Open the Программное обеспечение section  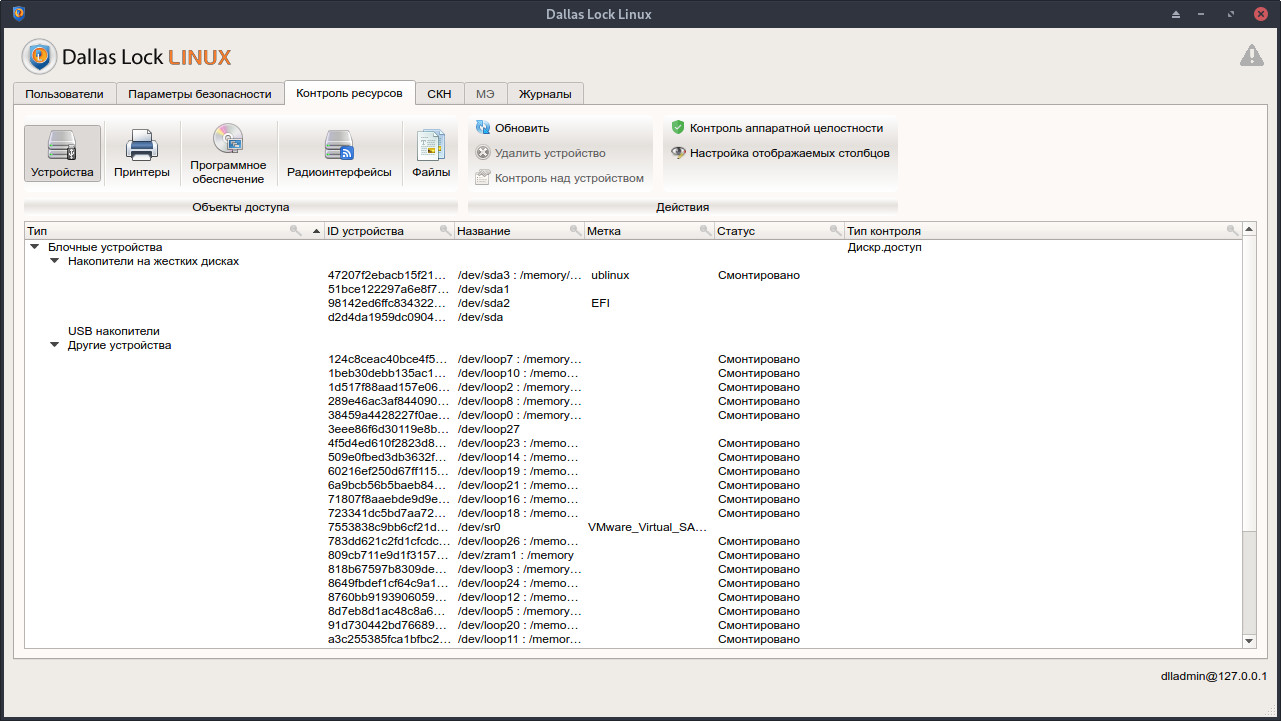pyautogui.click(x=227, y=152)
